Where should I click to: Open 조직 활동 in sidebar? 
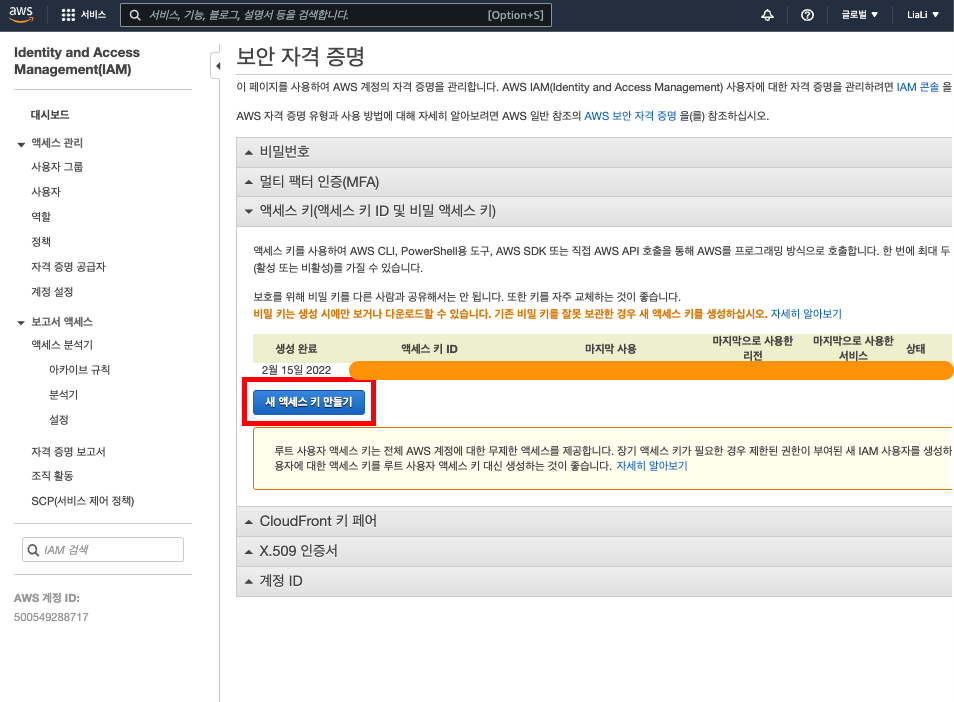click(52, 476)
